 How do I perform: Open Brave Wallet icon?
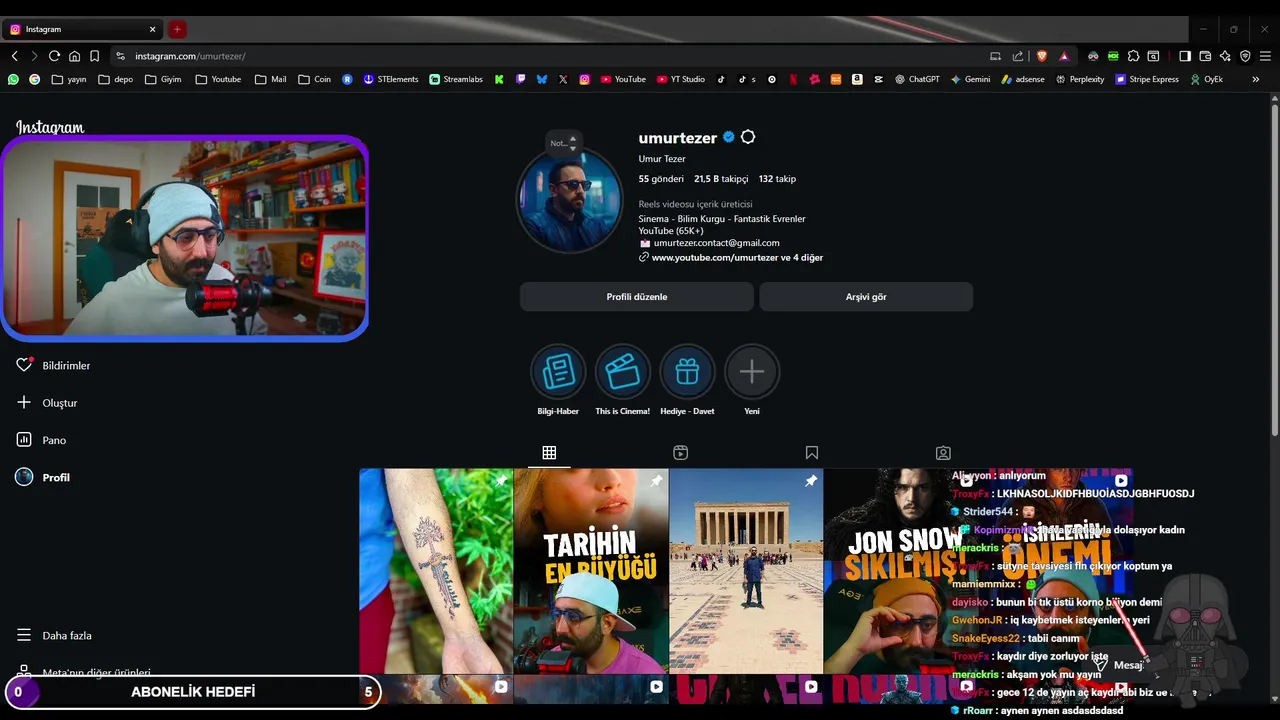click(1205, 56)
